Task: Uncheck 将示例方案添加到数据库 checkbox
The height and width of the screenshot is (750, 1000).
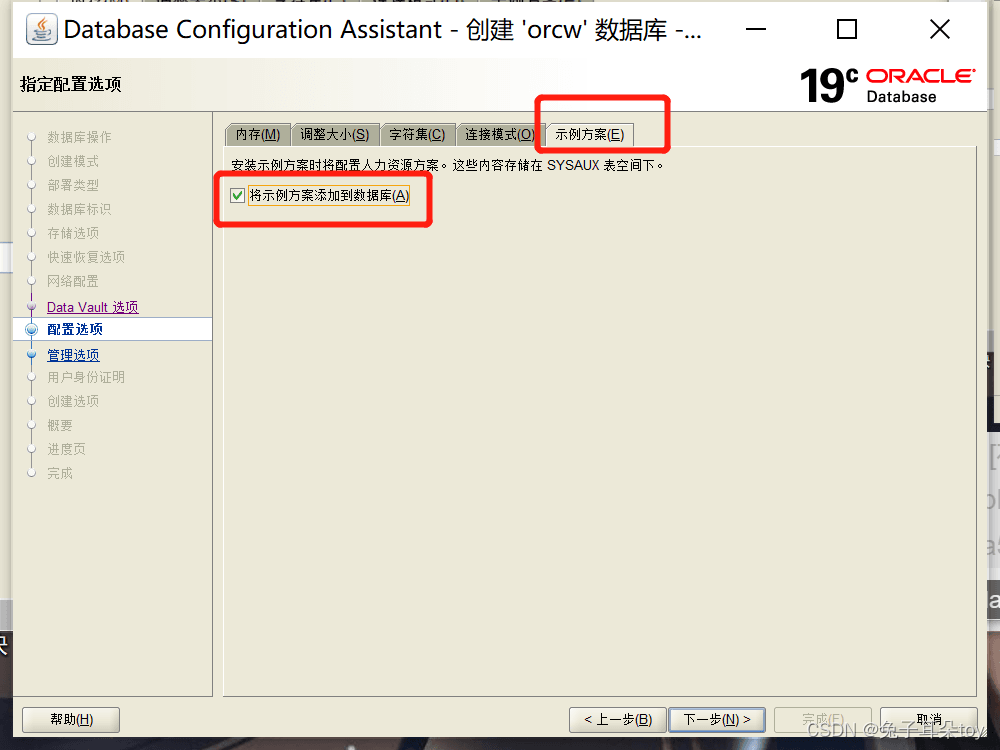Action: 237,195
